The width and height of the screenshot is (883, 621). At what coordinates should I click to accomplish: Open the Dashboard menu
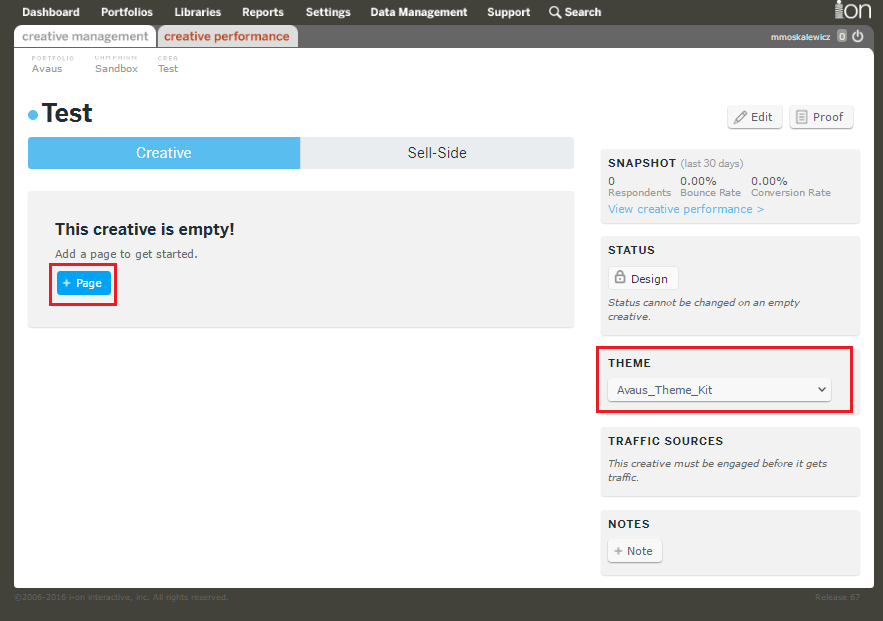tap(51, 12)
